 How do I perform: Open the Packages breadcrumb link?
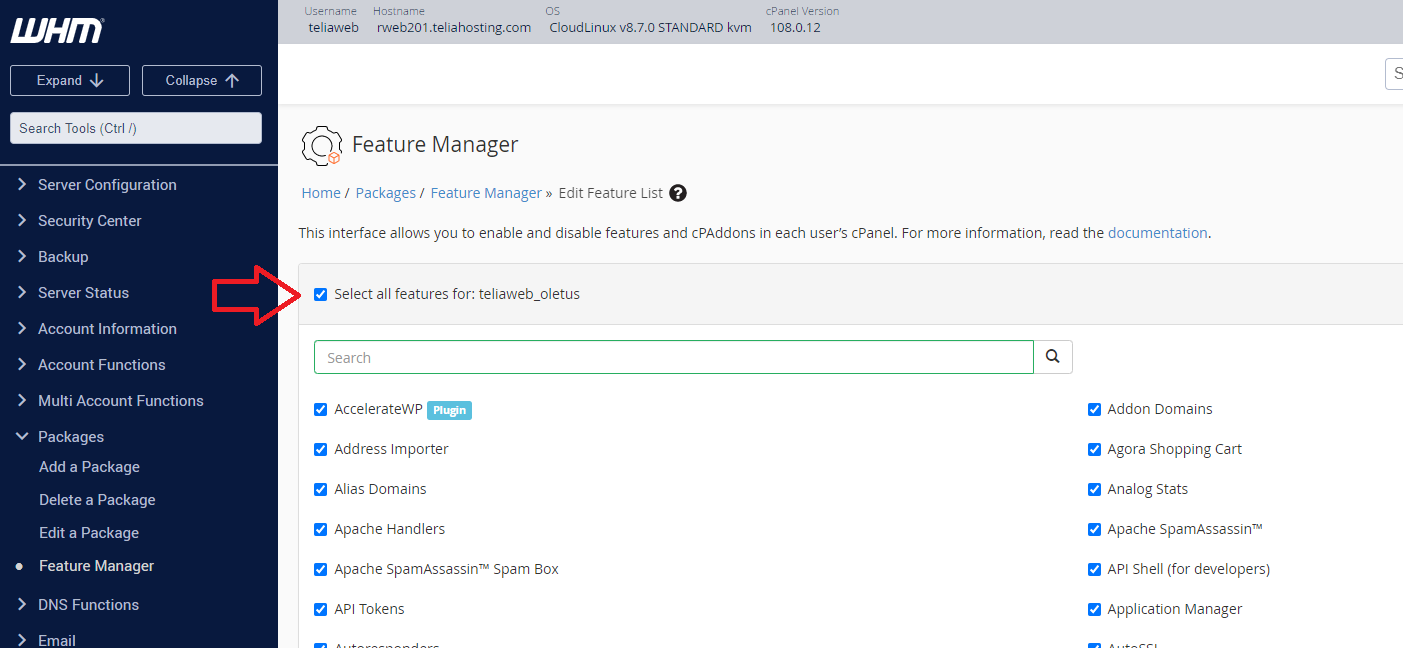tap(385, 193)
